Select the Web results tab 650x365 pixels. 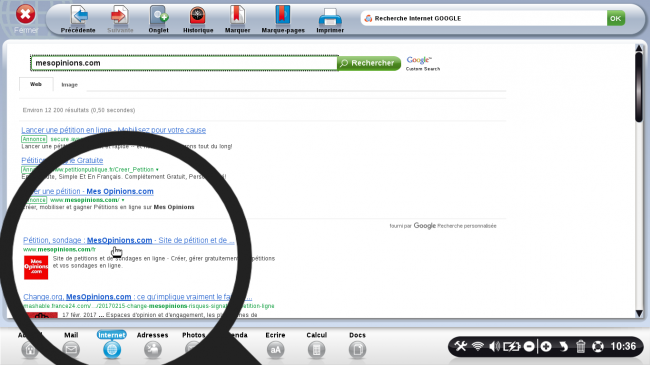click(x=36, y=84)
